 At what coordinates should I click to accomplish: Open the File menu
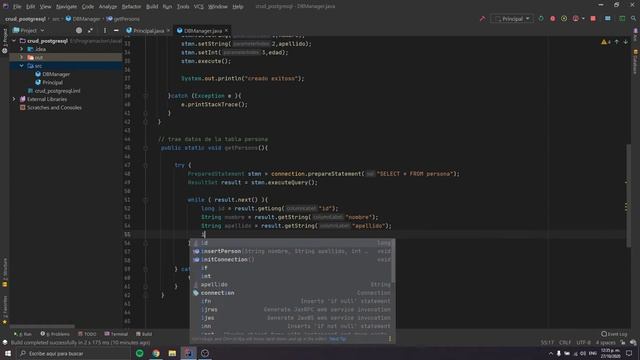pyautogui.click(x=17, y=7)
